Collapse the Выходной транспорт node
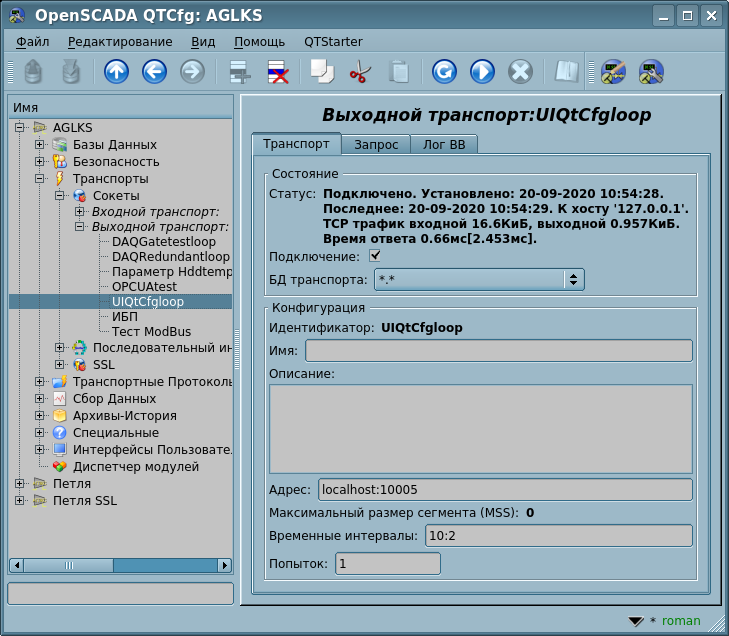The height and width of the screenshot is (636, 729). [x=80, y=226]
